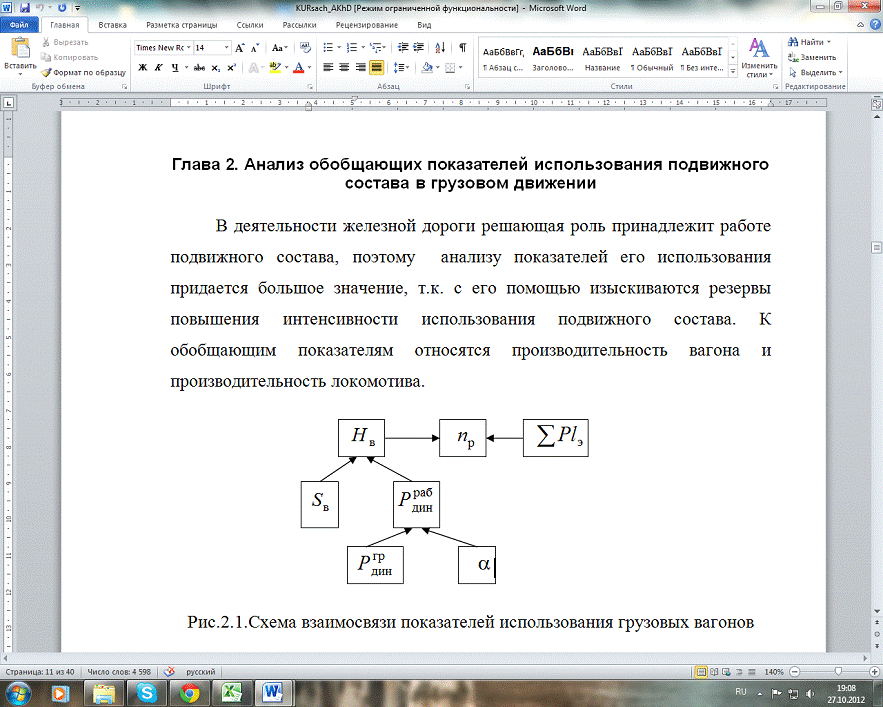Open the Select (Выделить) dropdown
This screenshot has height=707, width=883.
click(x=815, y=73)
